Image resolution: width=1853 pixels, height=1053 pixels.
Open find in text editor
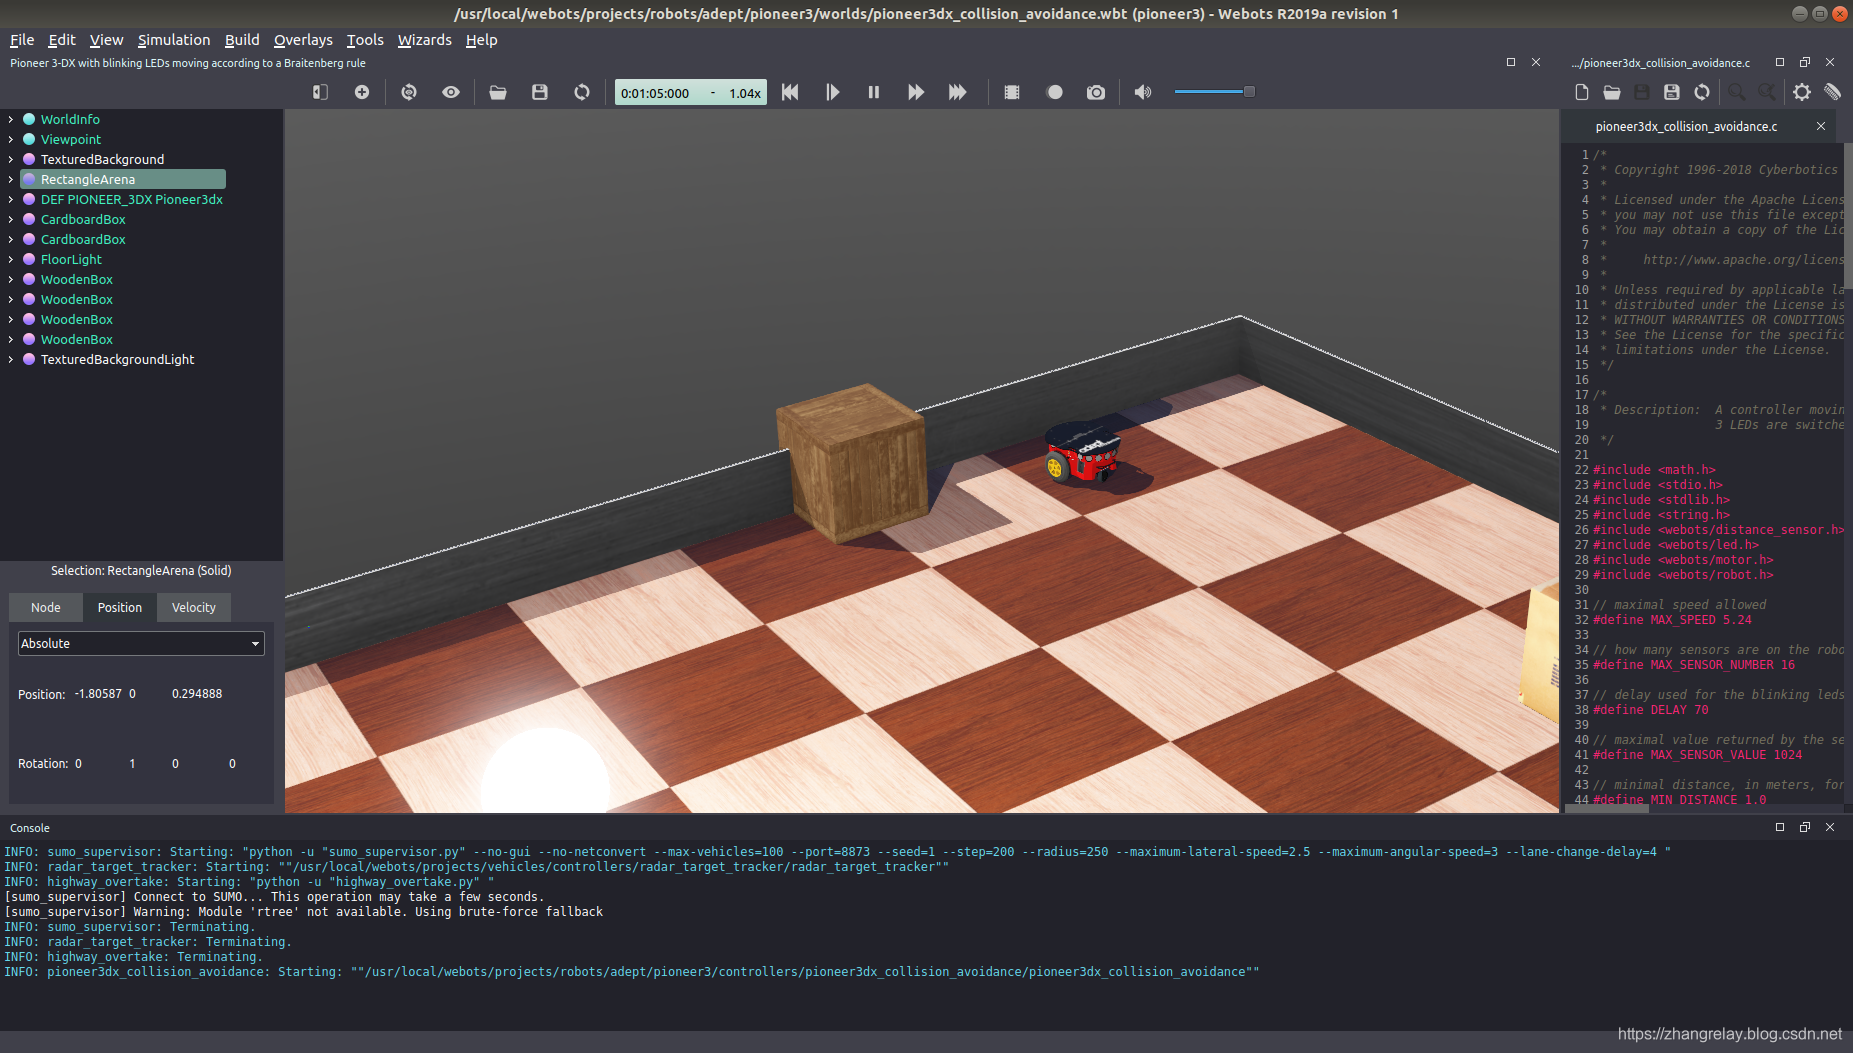point(1737,92)
